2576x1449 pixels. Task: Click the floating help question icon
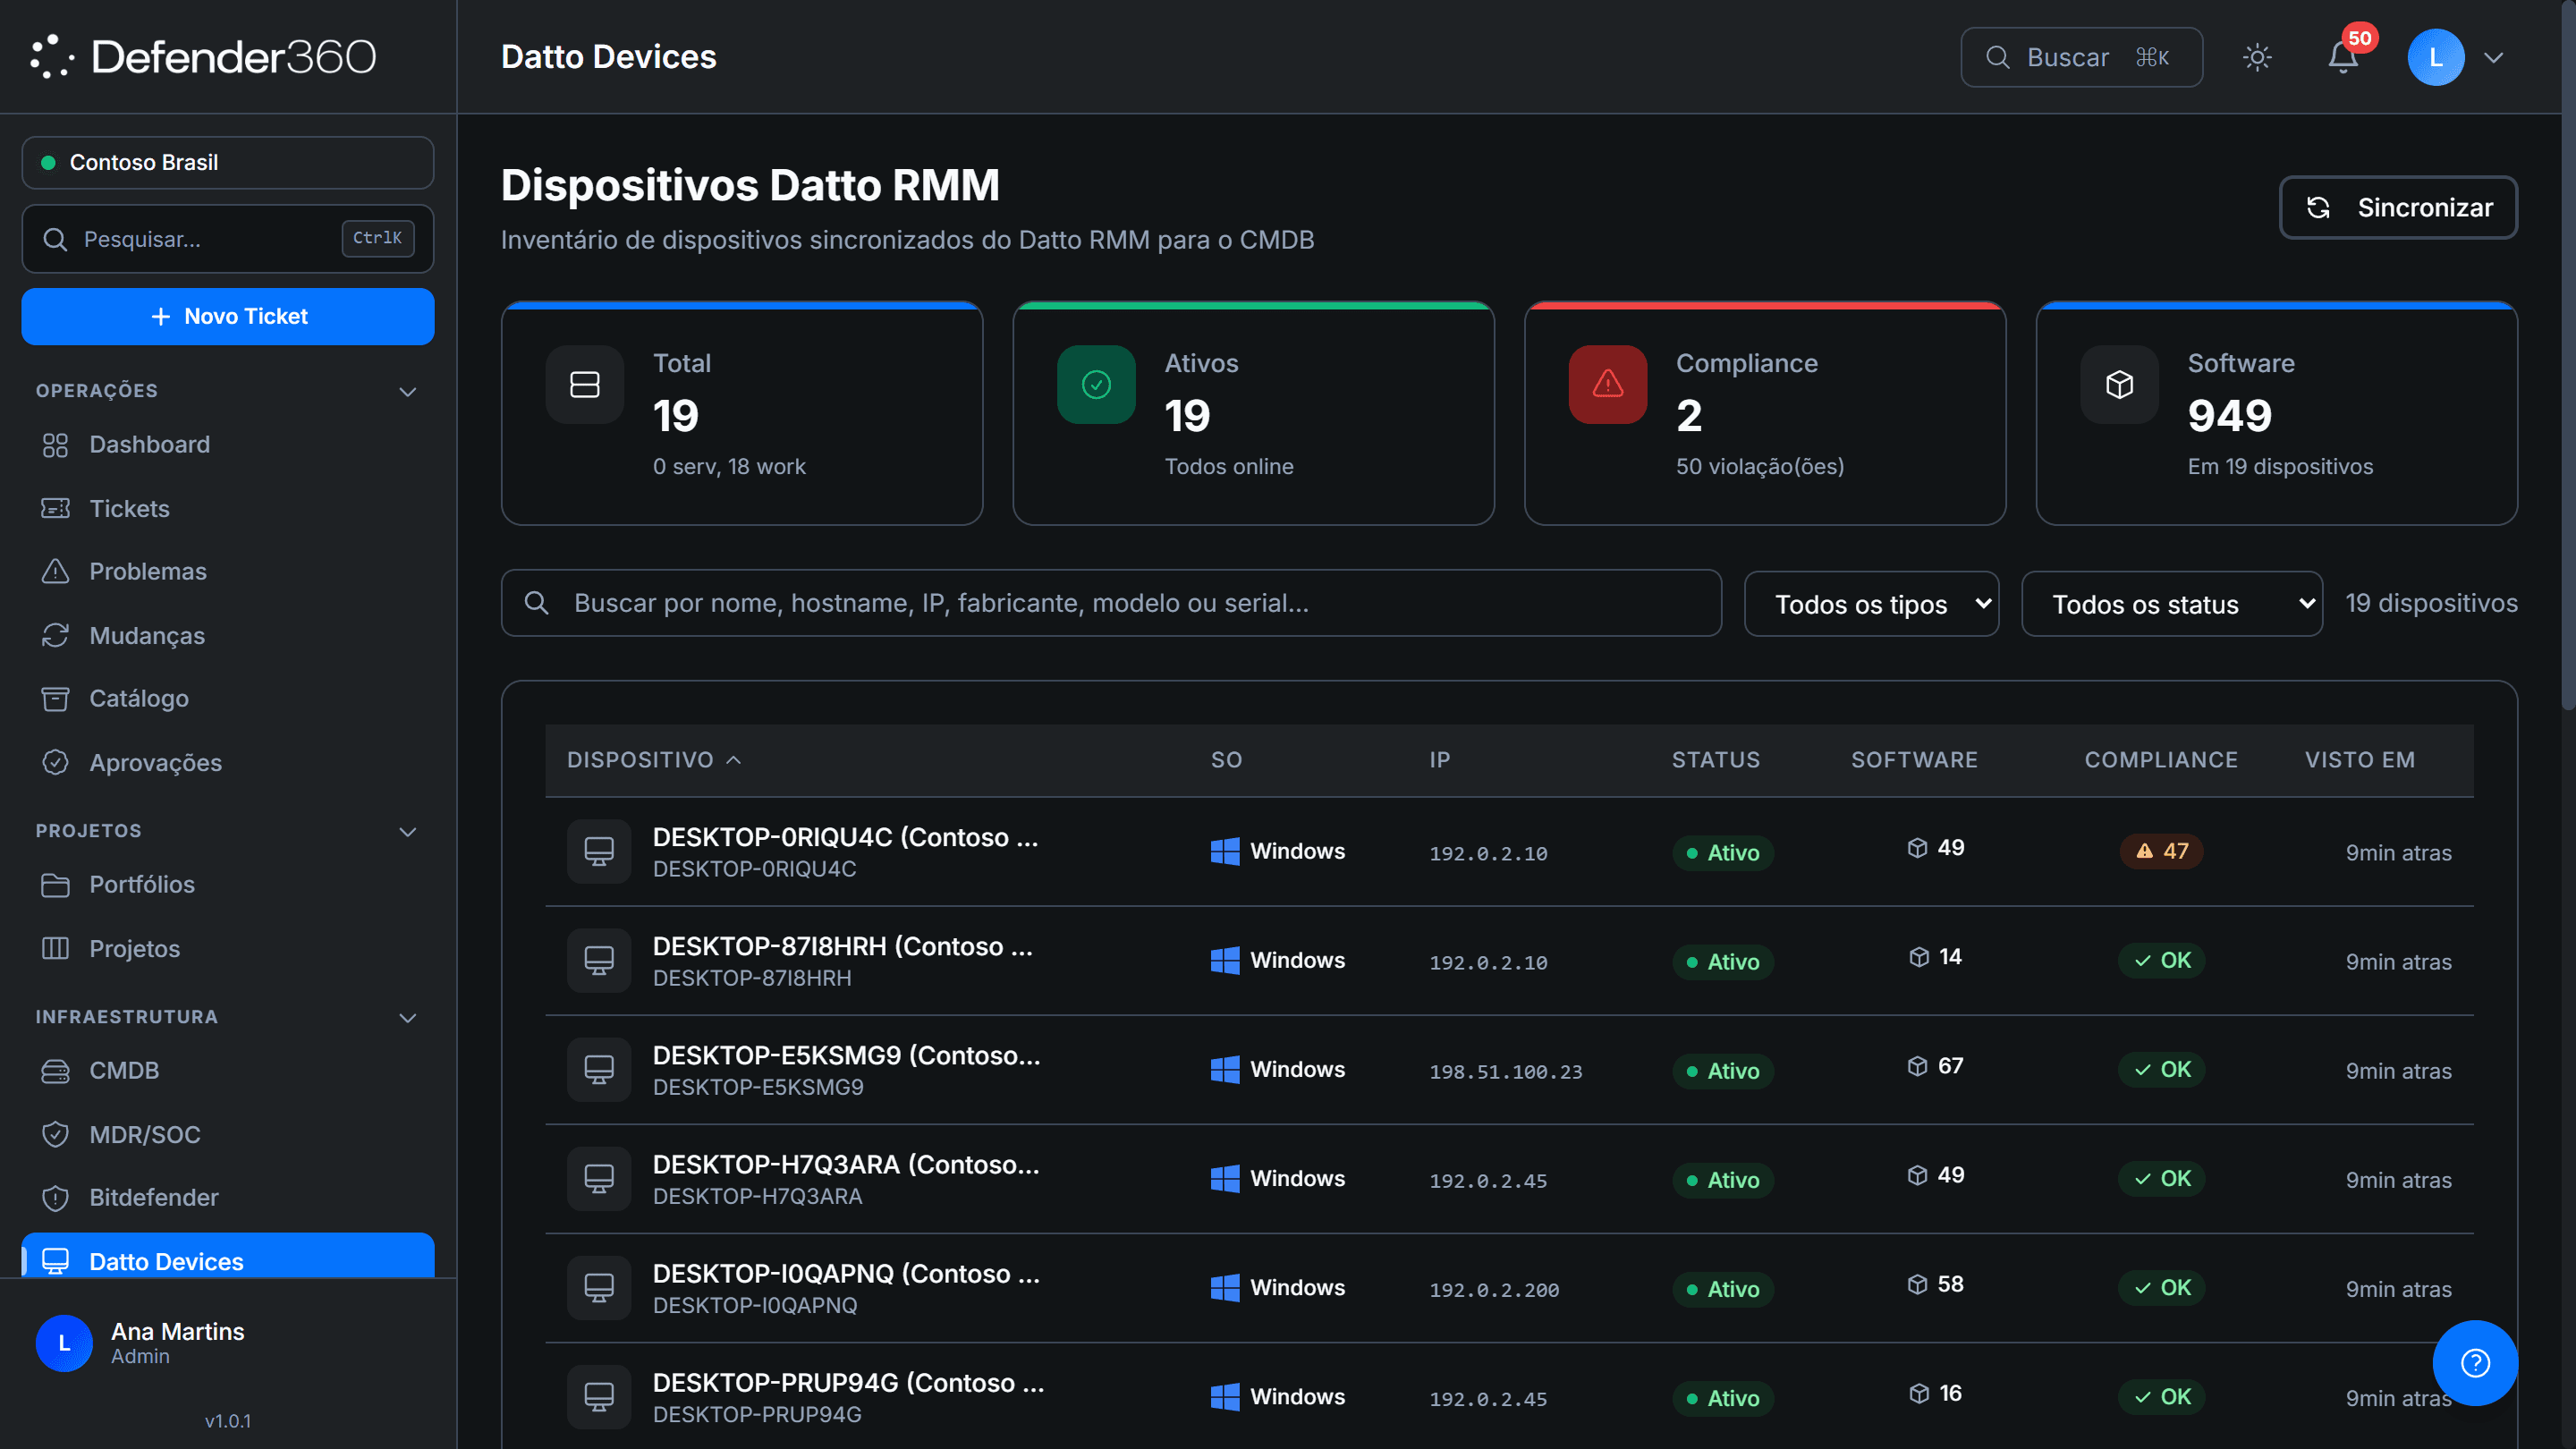pyautogui.click(x=2475, y=1362)
